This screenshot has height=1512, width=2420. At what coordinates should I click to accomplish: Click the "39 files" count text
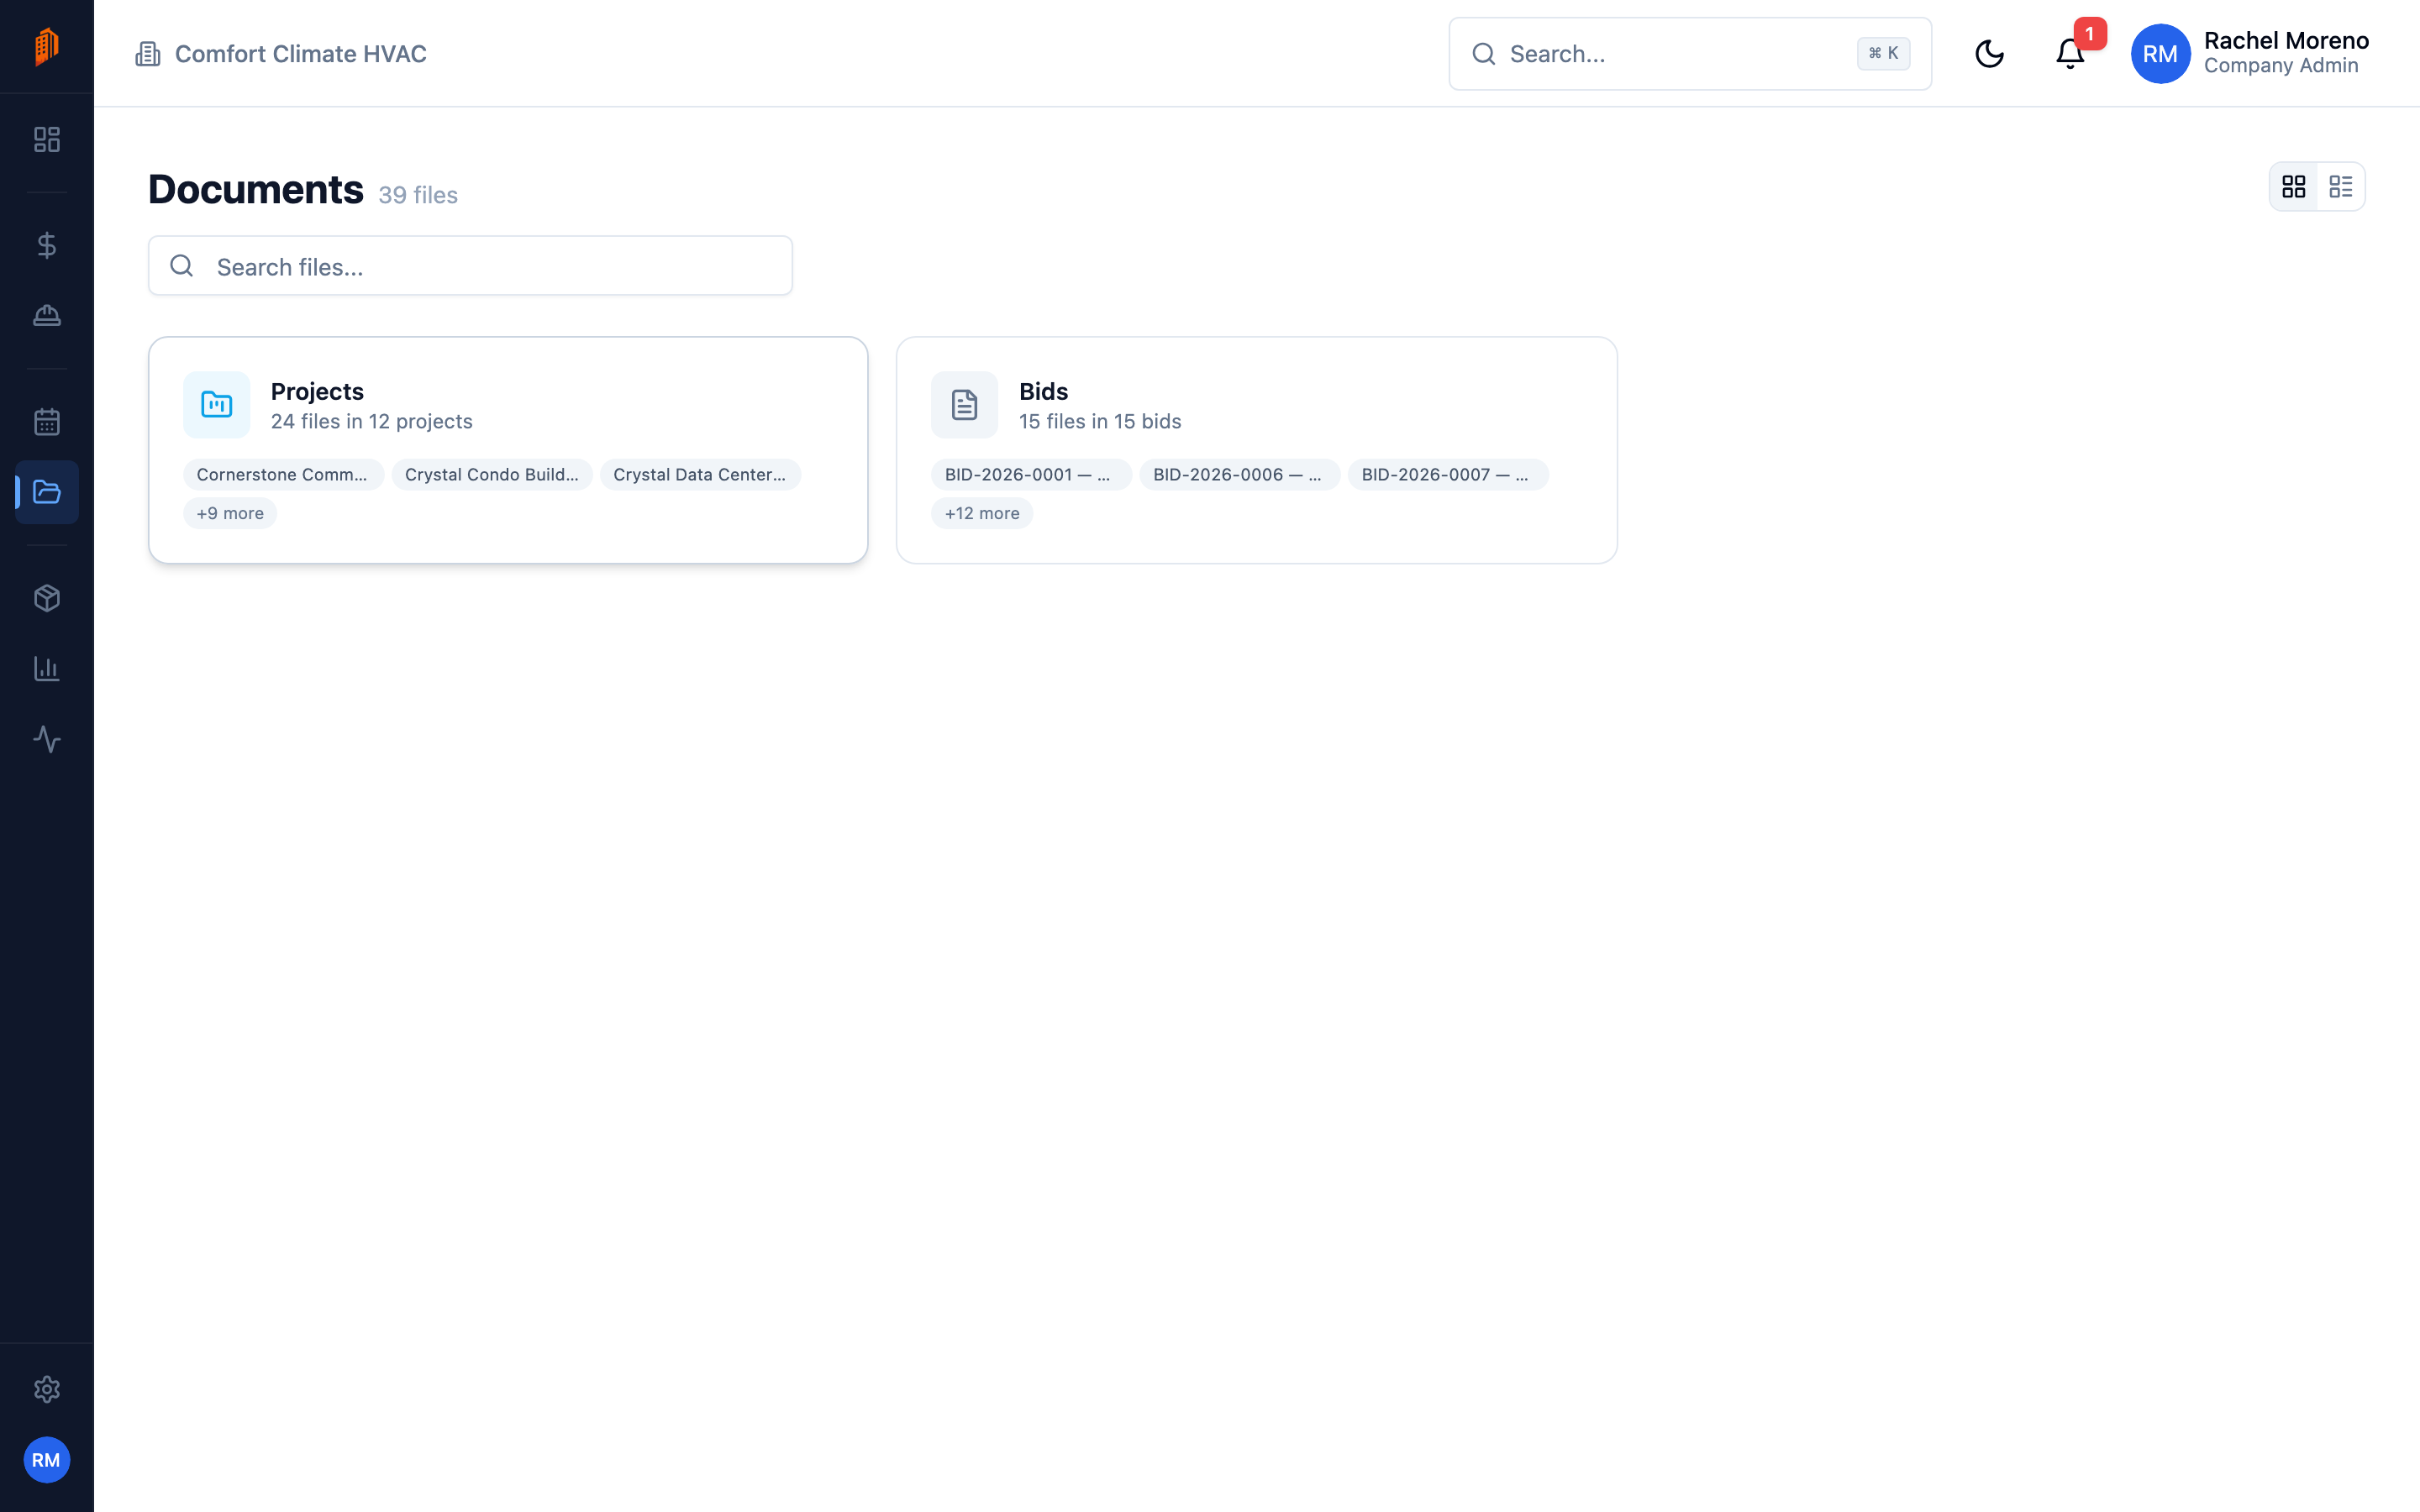point(418,195)
